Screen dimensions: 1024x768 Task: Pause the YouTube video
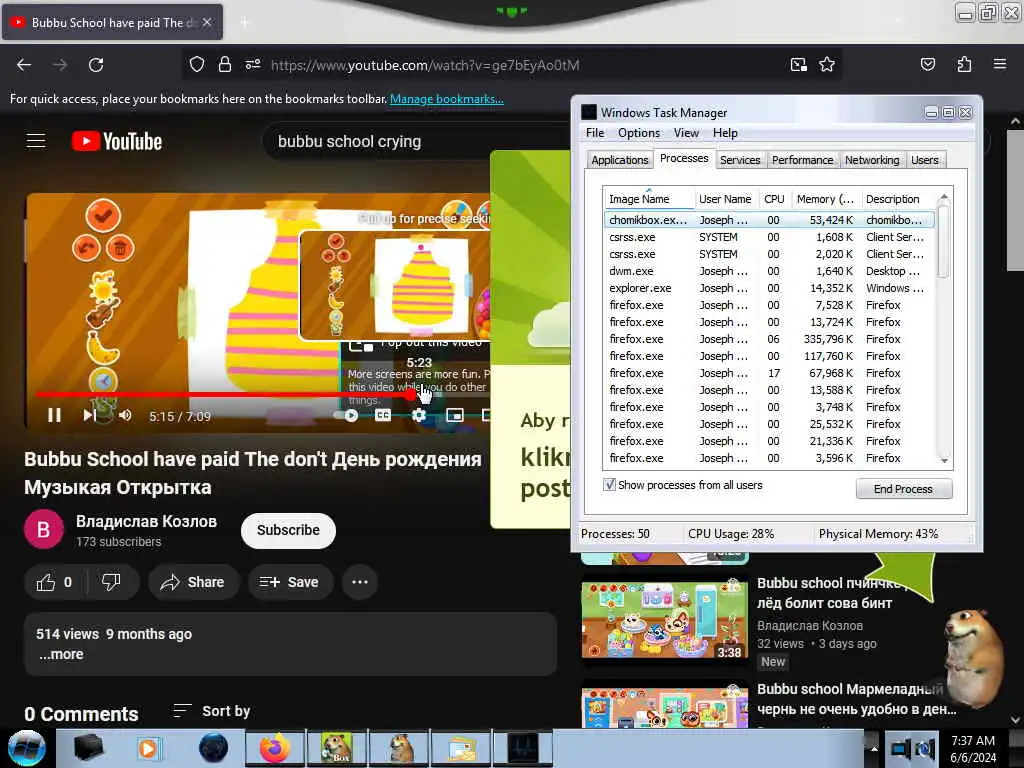tap(54, 415)
